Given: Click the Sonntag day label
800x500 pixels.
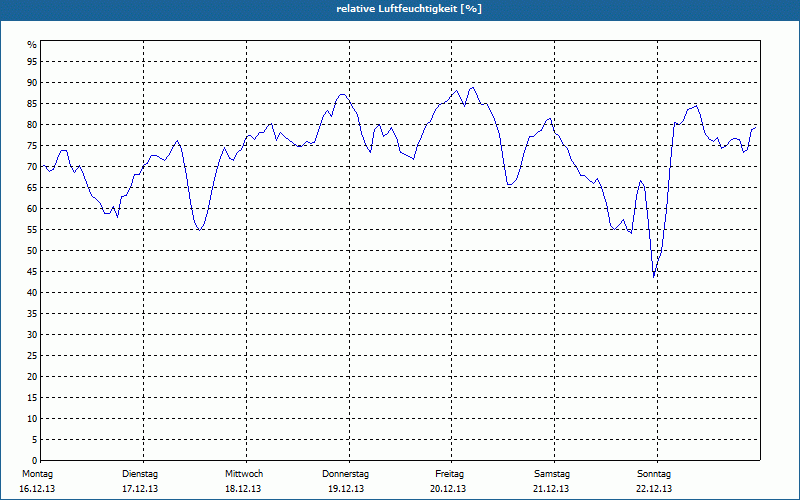Looking at the screenshot, I should (654, 474).
